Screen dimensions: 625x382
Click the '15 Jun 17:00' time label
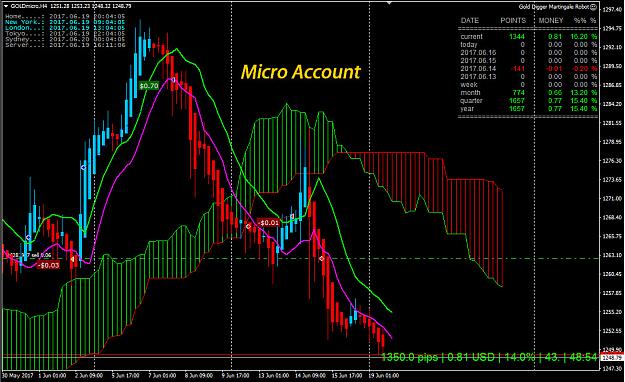point(347,375)
